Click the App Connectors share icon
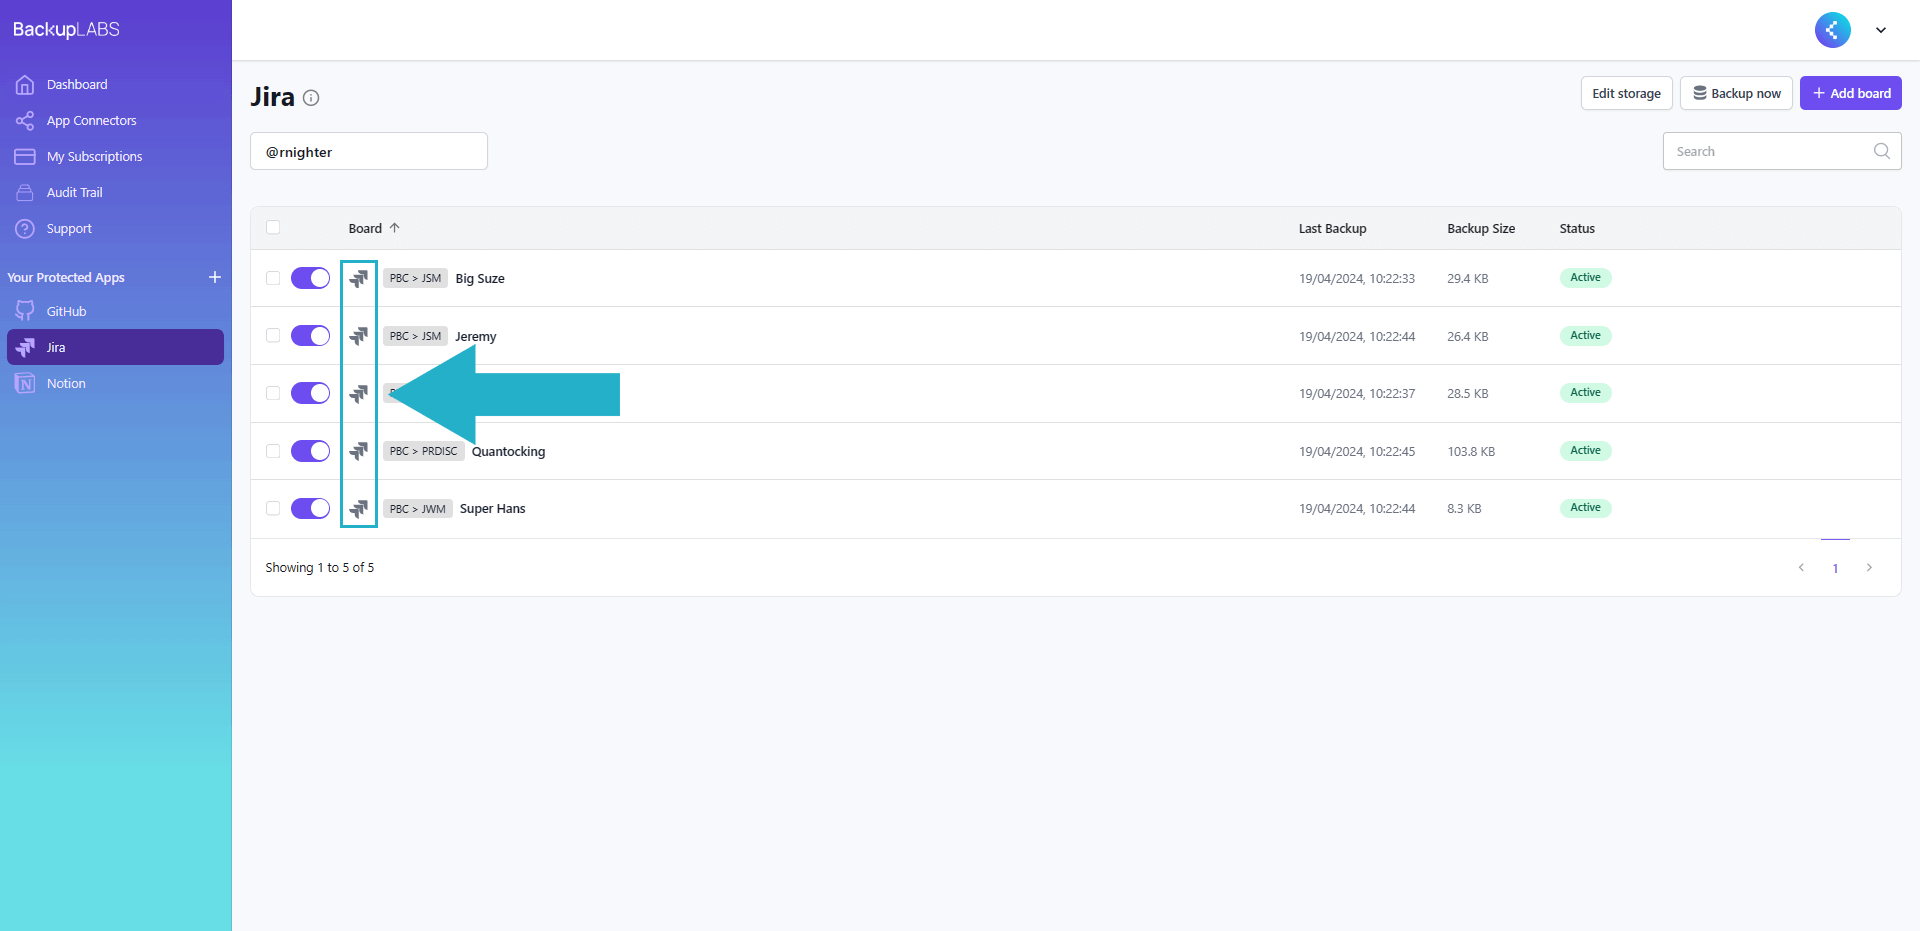The image size is (1920, 931). pyautogui.click(x=25, y=121)
